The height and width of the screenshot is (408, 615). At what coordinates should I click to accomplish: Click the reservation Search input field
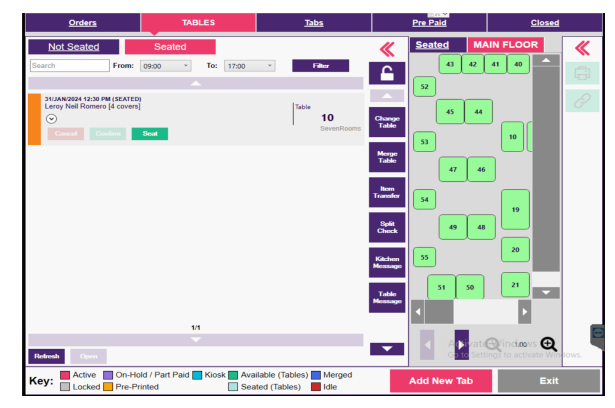tap(69, 66)
